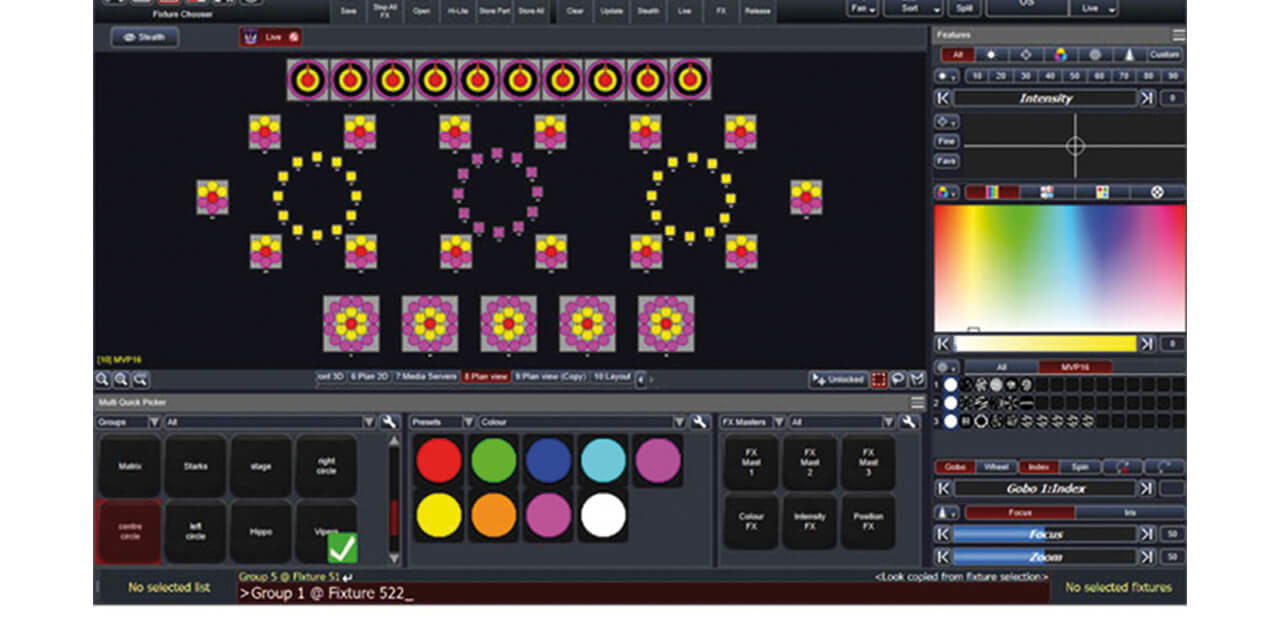Pick the red colour preset swatch
Screen dimensions: 1280x640
(x=438, y=461)
